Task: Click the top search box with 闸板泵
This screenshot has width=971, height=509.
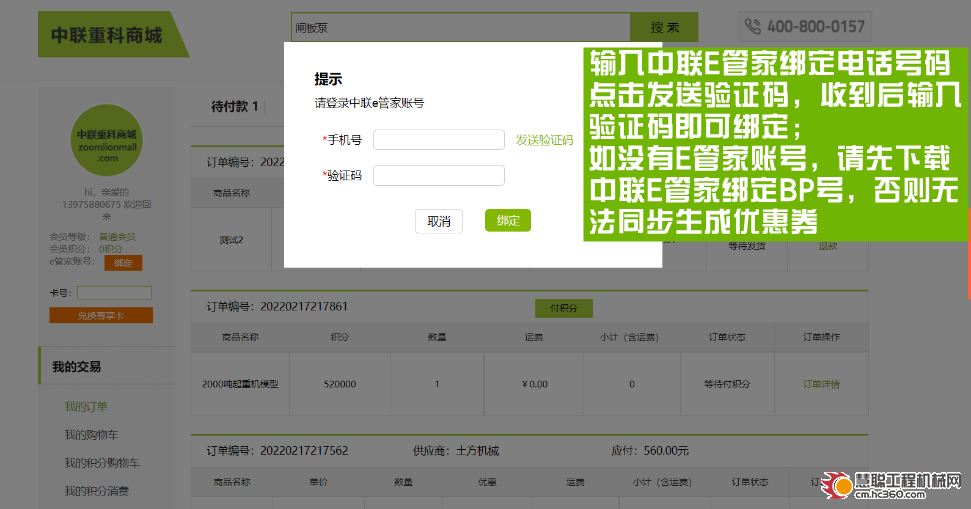Action: click(x=461, y=28)
